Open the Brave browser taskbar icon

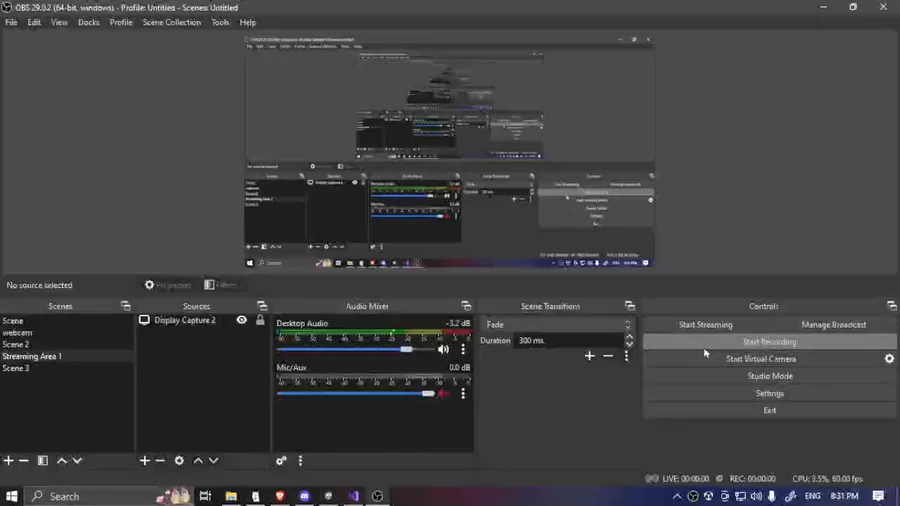point(280,496)
